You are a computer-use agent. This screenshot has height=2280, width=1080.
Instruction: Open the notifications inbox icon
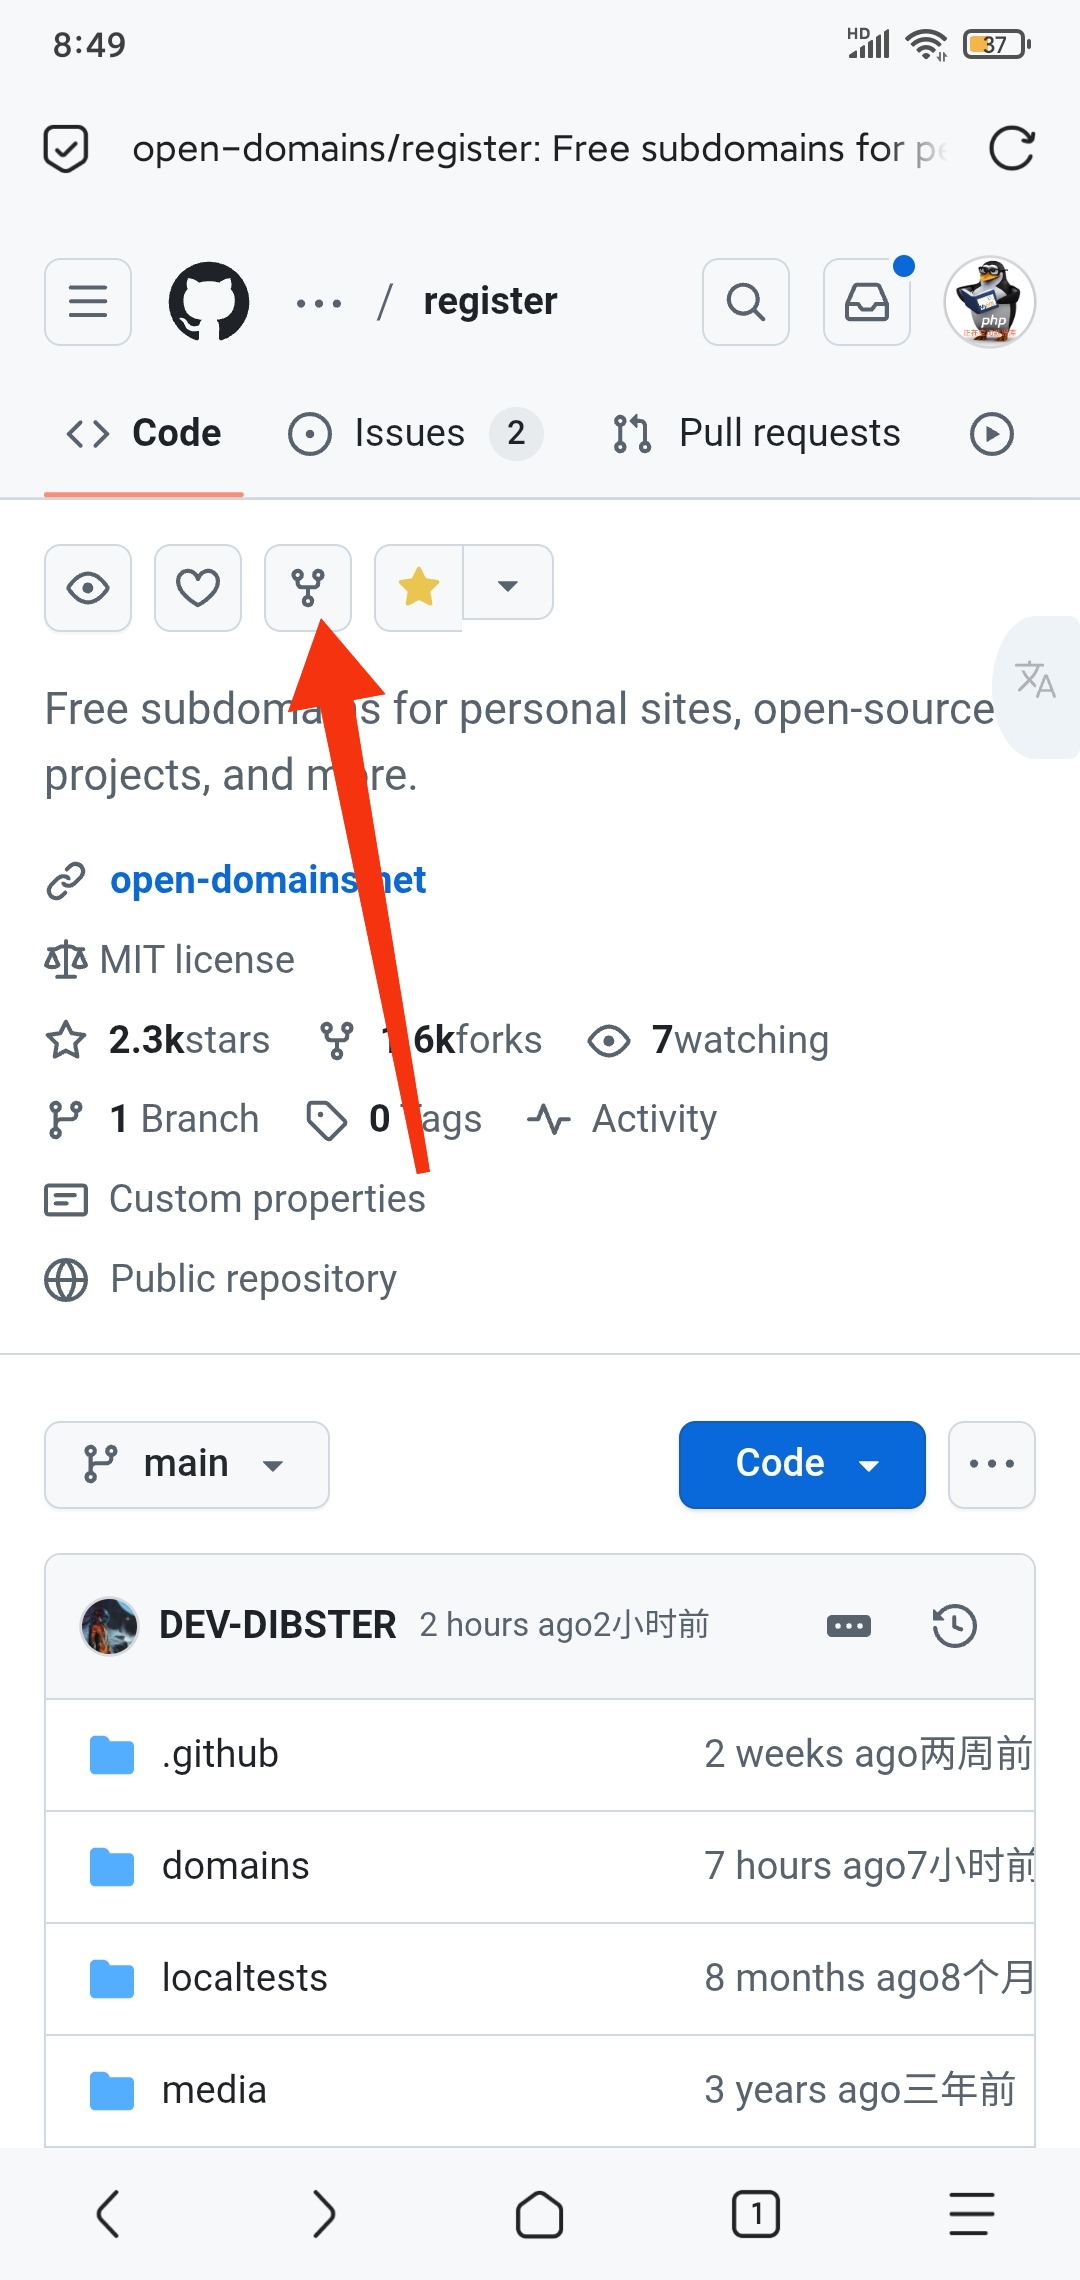click(x=867, y=301)
